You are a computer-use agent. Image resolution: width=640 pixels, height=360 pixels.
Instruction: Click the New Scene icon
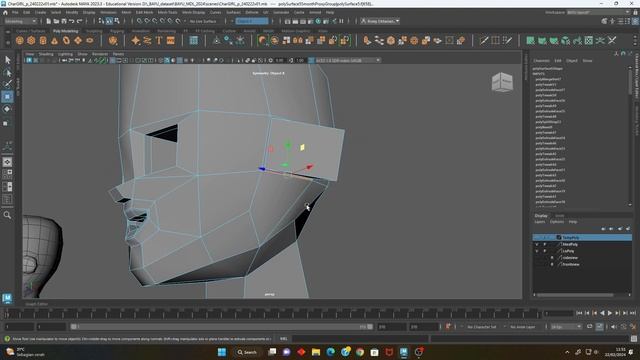pyautogui.click(x=49, y=21)
